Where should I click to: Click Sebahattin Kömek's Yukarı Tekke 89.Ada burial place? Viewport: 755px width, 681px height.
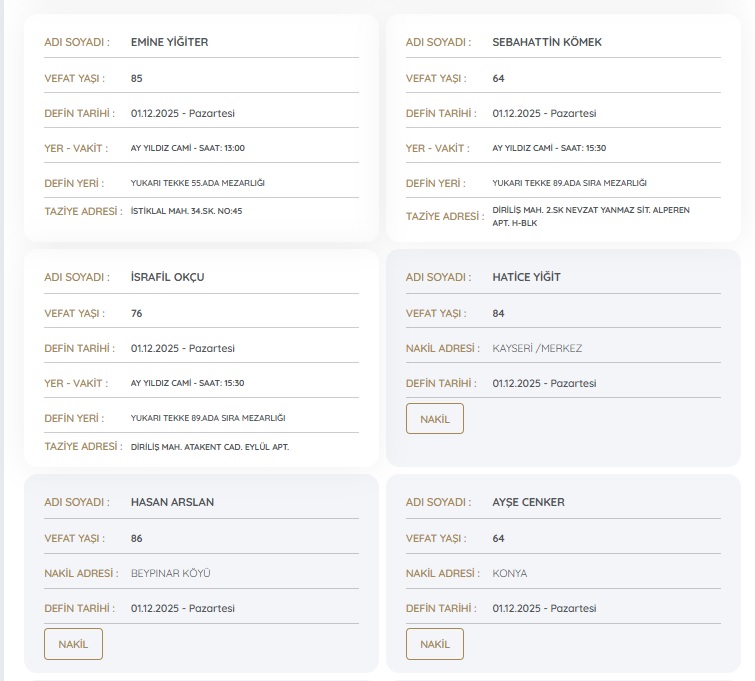point(569,183)
